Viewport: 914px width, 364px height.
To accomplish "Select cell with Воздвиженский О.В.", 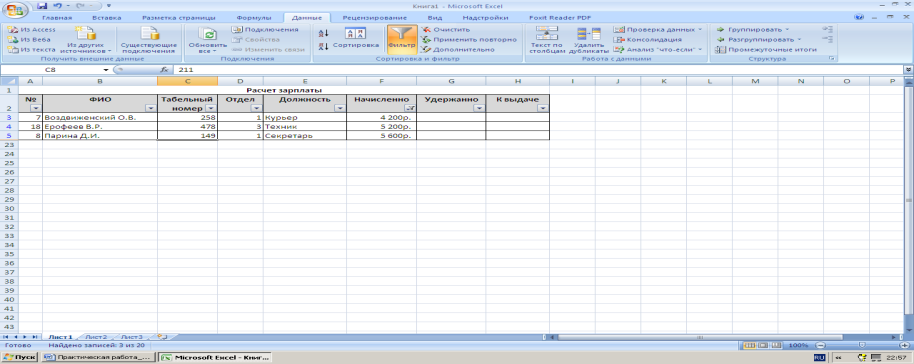I will point(100,117).
